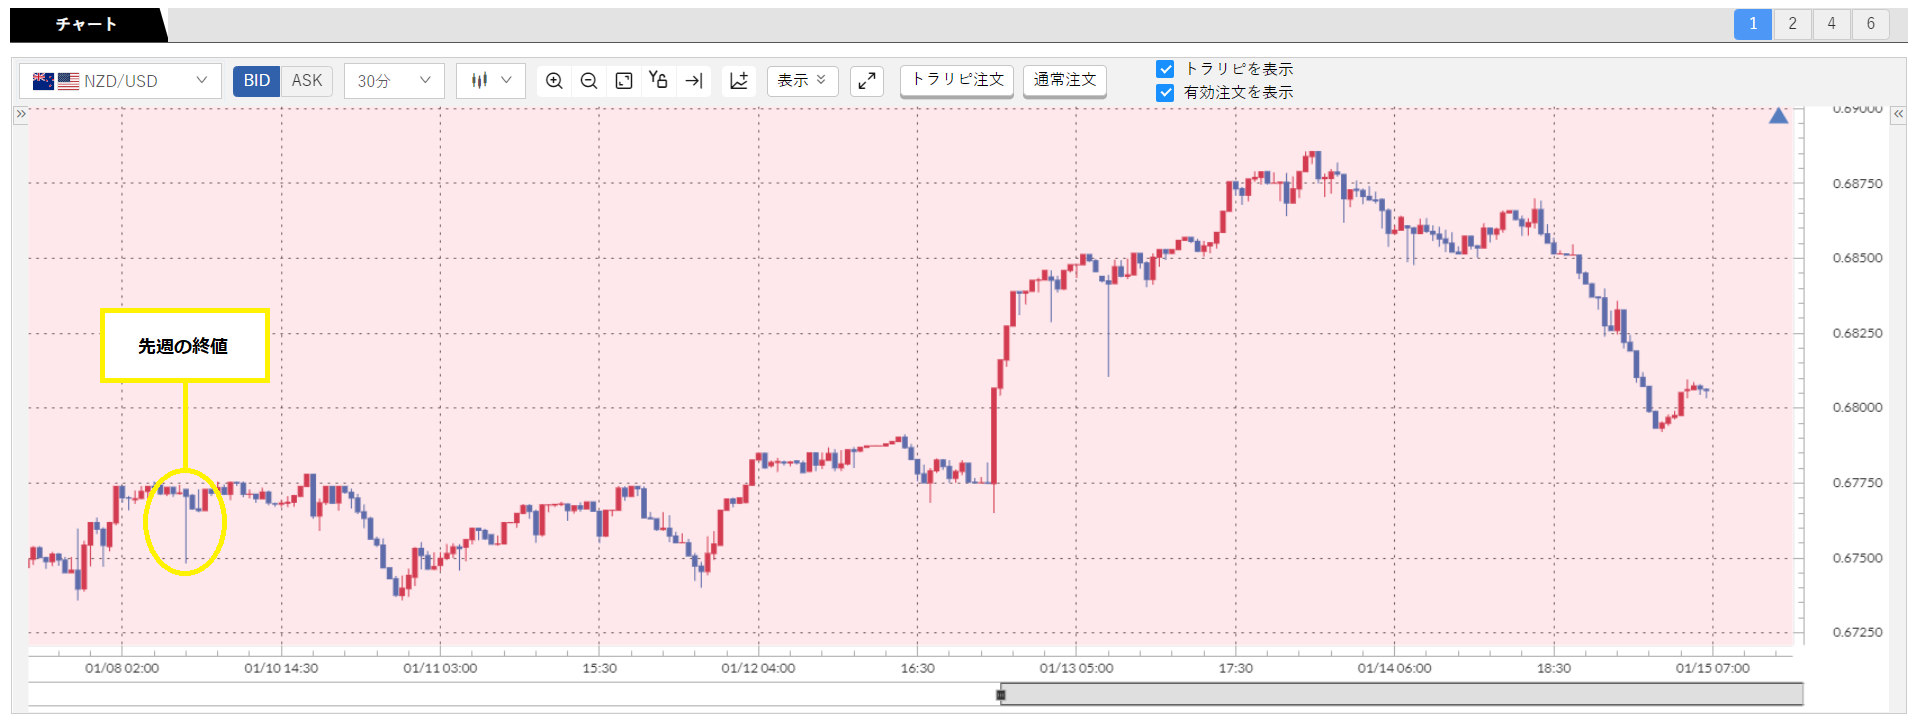1919x721 pixels.
Task: Open the candlestick chart type dropdown
Action: (x=491, y=81)
